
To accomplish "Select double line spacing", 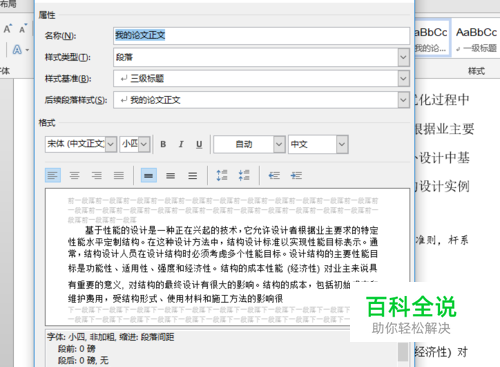I will point(192,175).
